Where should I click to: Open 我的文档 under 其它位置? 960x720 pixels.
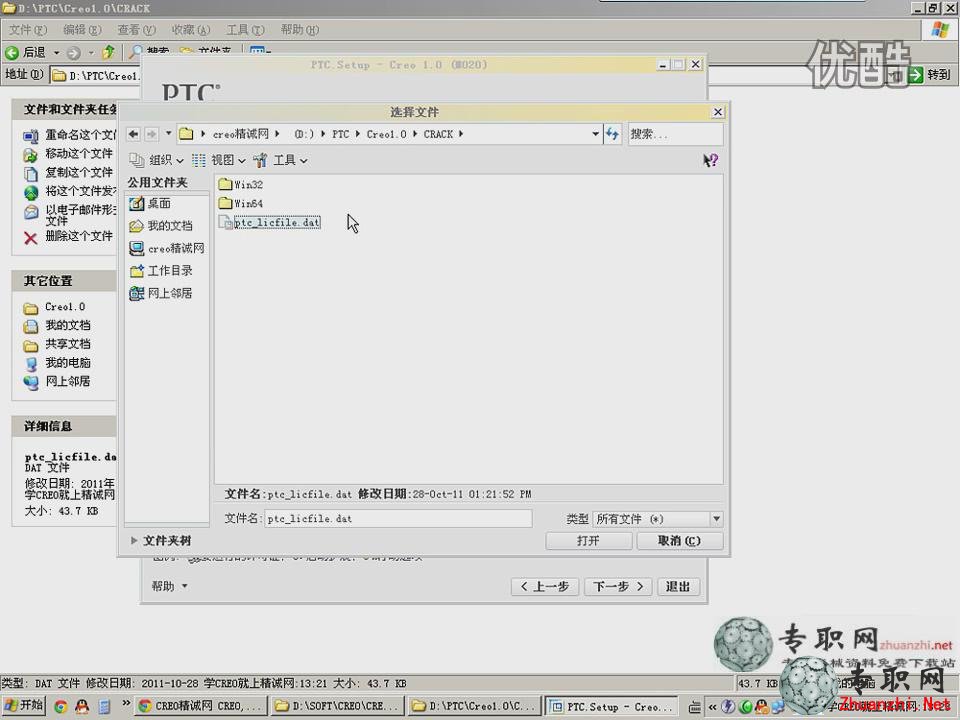click(x=57, y=325)
